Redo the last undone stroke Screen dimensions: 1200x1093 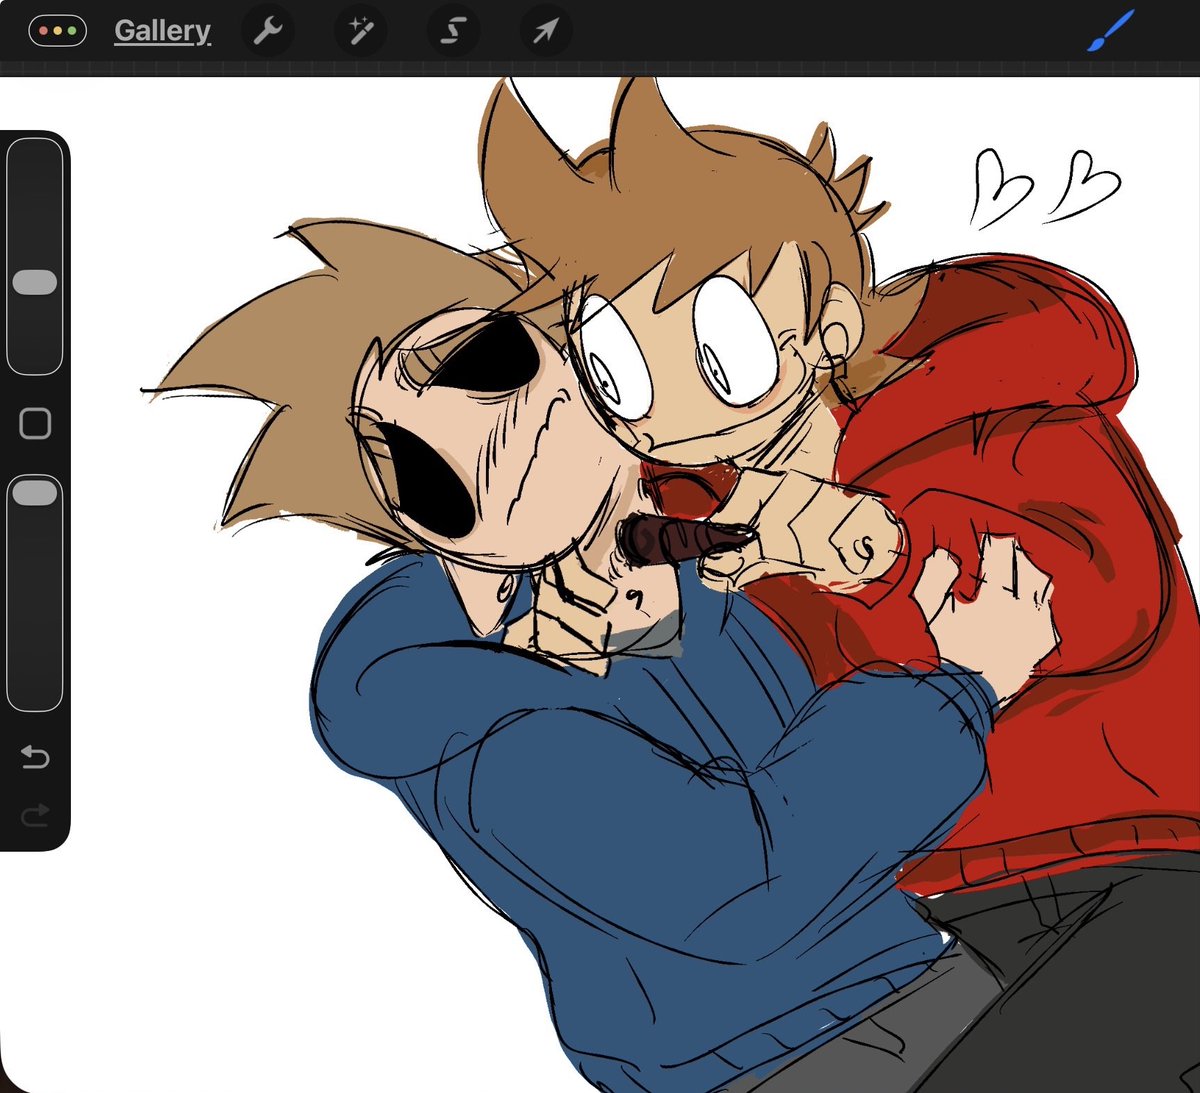(35, 816)
